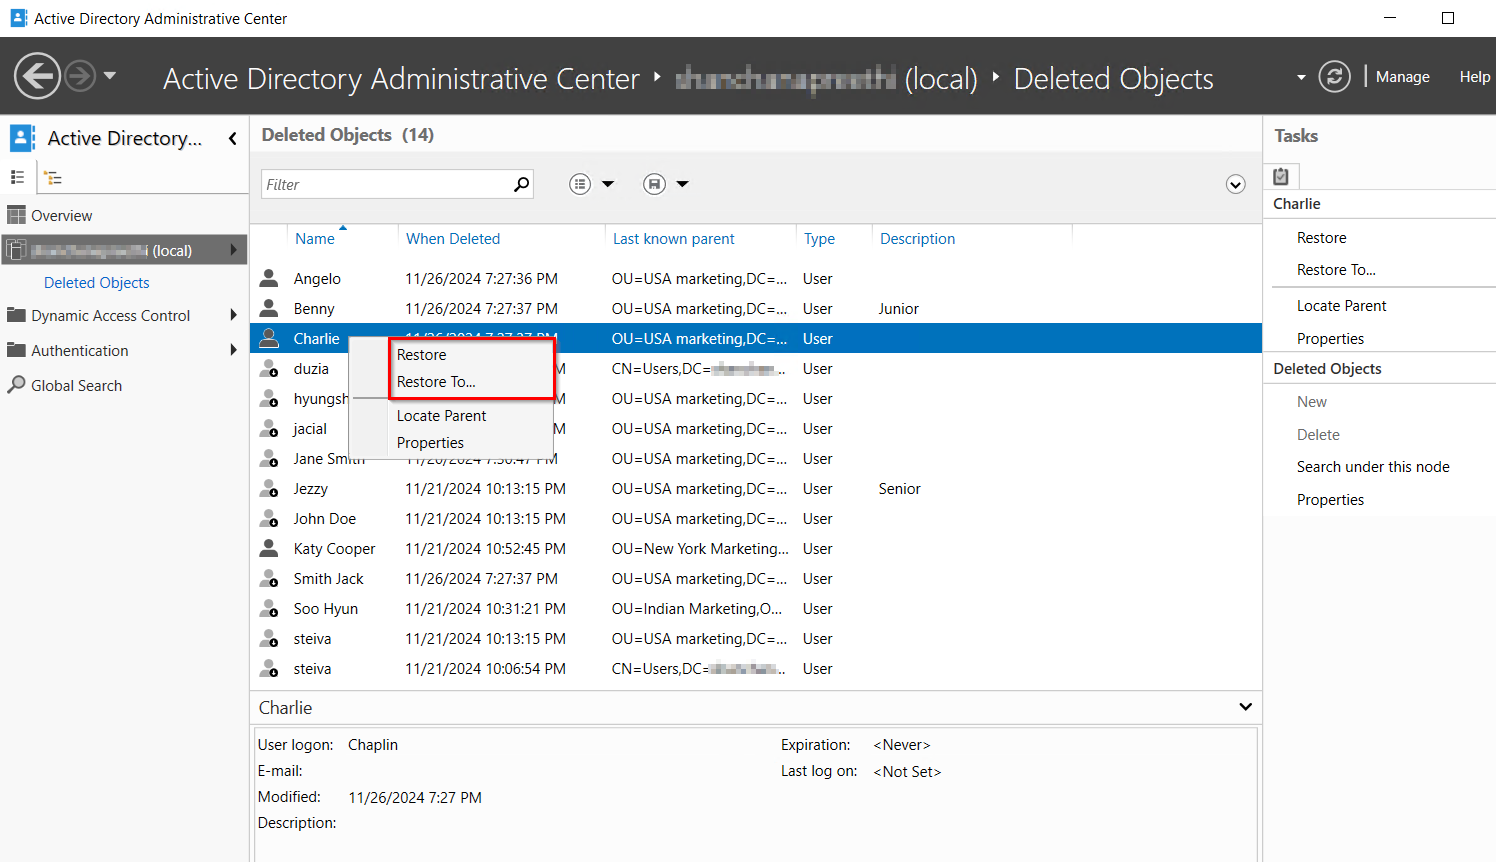This screenshot has height=862, width=1496.
Task: Open Deleted Objects from the navigation sidebar
Action: [96, 282]
